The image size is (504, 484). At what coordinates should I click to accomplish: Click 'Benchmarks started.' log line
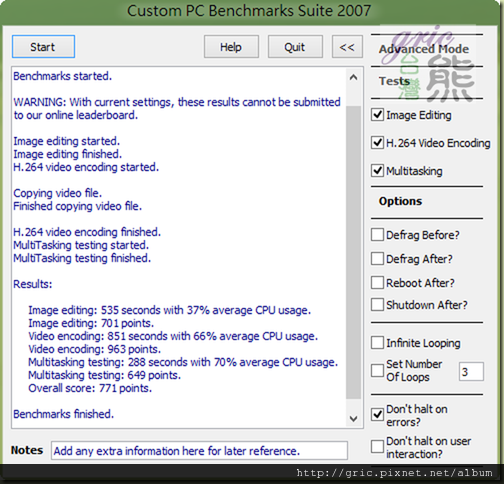[x=63, y=76]
